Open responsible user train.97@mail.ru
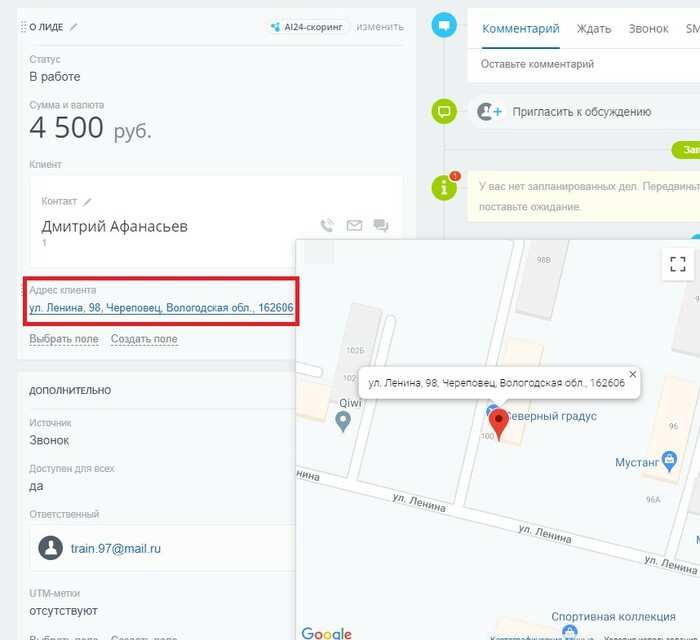 click(116, 549)
